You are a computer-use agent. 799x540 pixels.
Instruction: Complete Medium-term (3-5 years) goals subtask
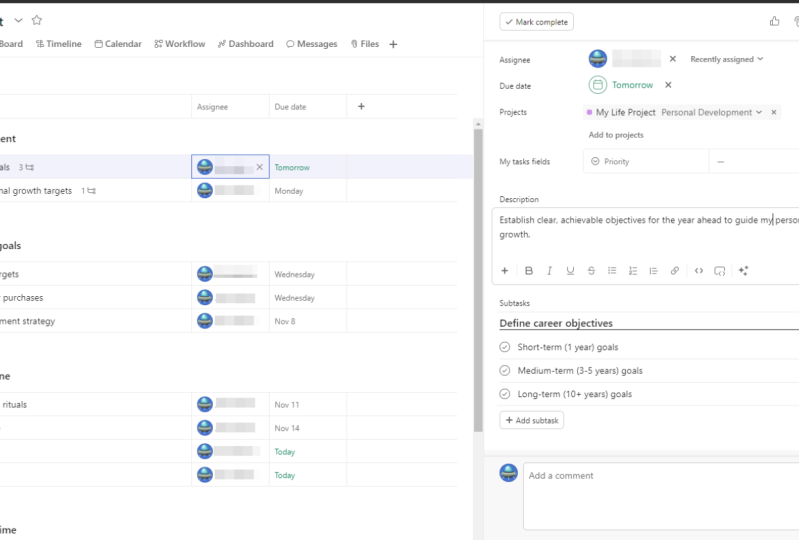(x=504, y=370)
